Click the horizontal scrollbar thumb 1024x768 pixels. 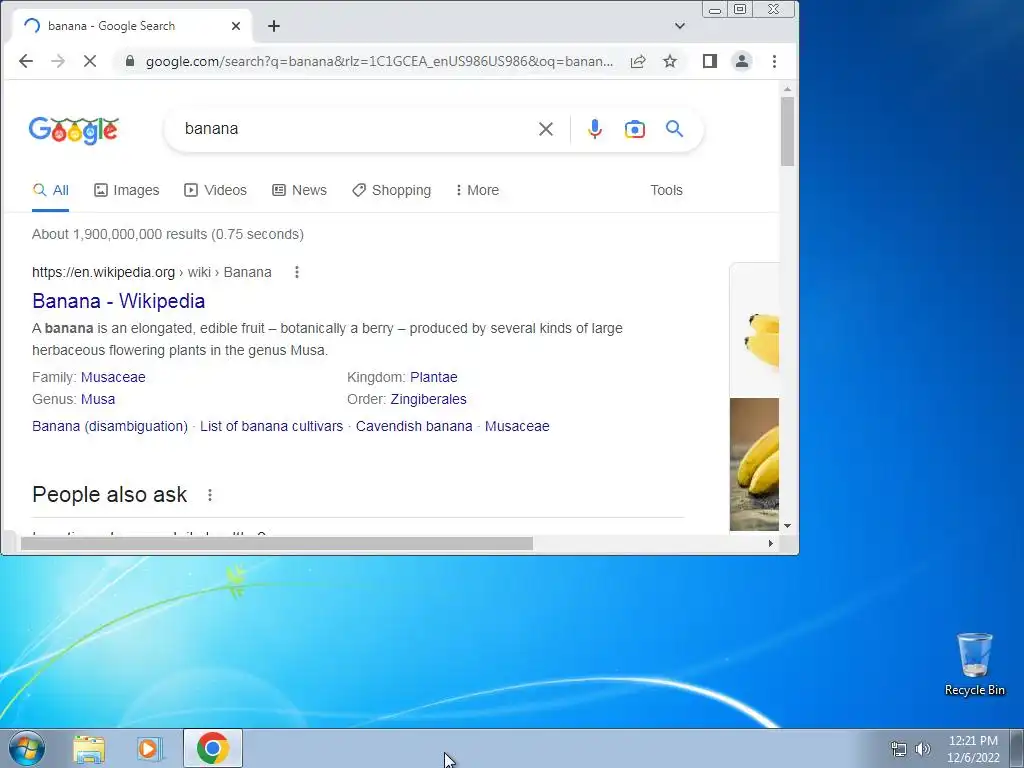click(277, 543)
